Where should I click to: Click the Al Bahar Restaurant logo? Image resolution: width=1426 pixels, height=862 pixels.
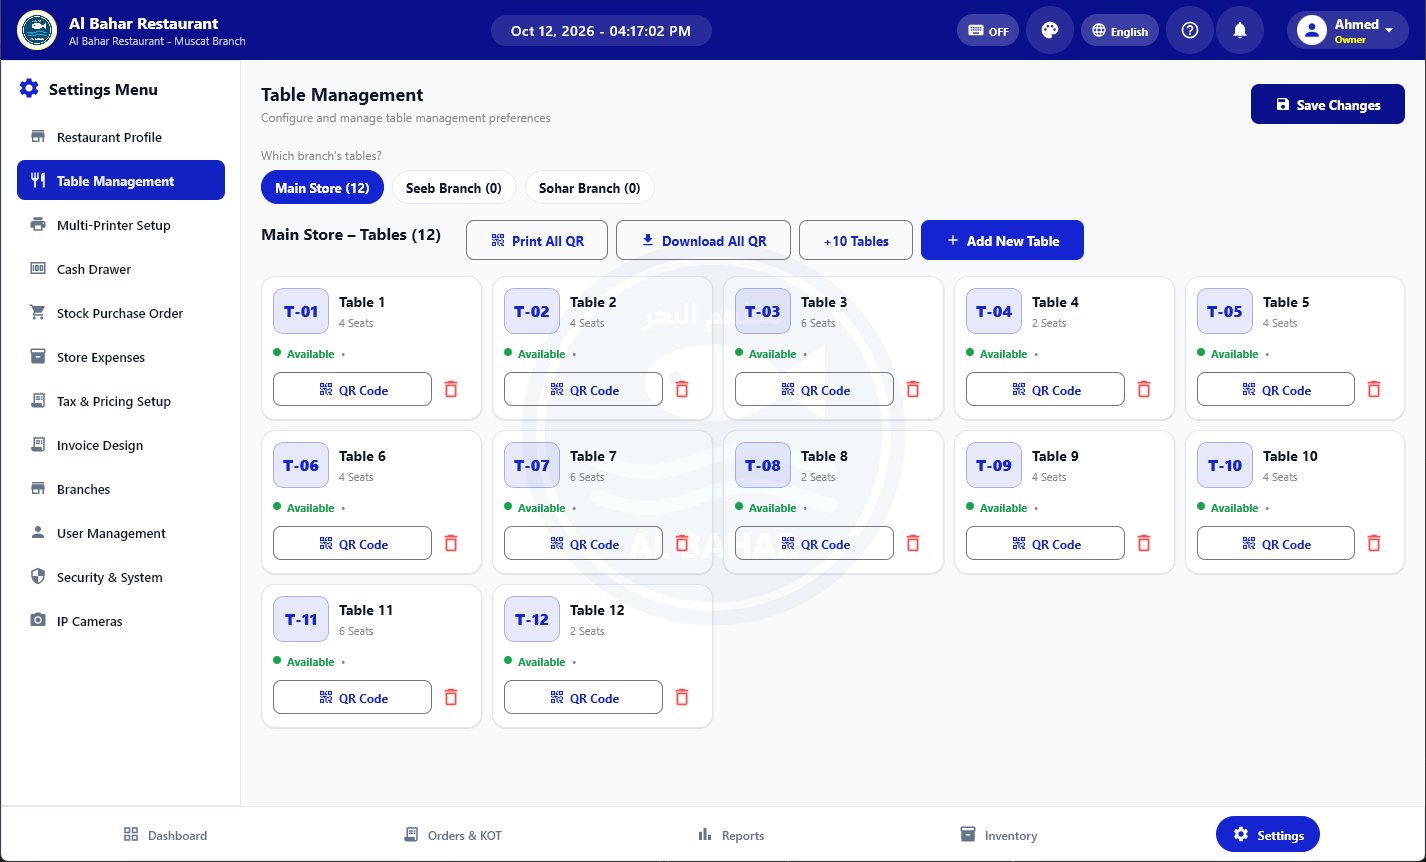37,30
